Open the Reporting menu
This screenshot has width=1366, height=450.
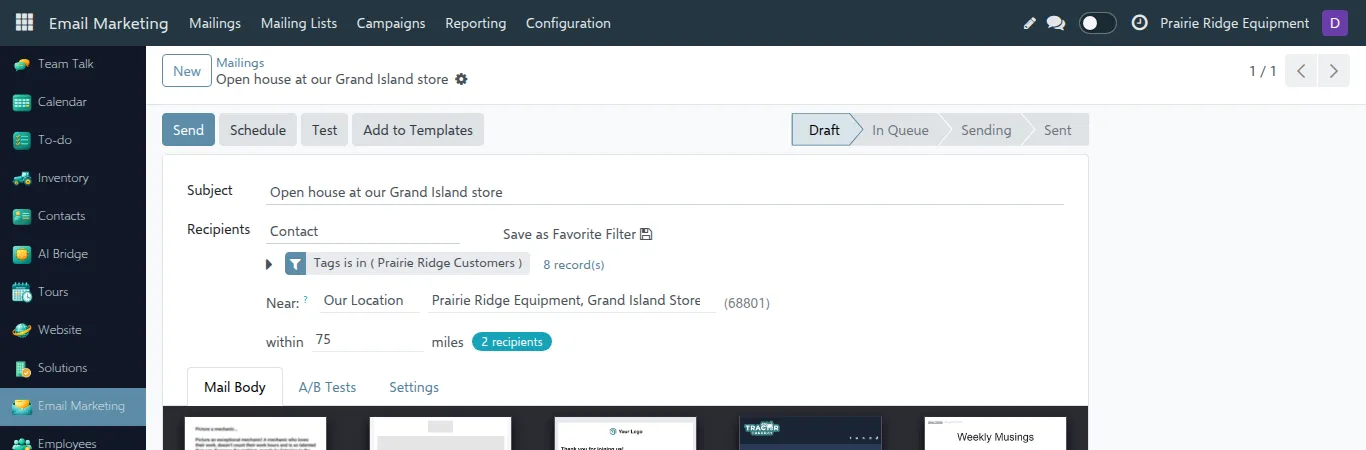476,23
